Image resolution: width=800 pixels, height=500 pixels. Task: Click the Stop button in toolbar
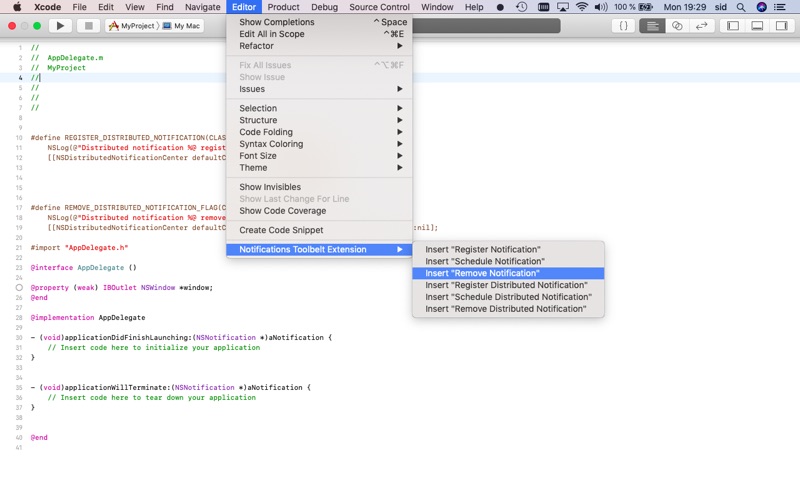[x=89, y=26]
